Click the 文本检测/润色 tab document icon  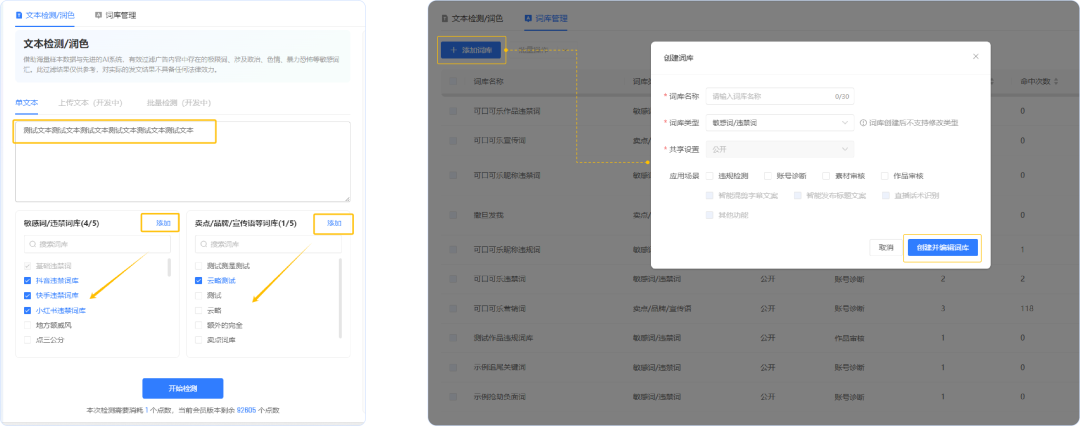click(18, 16)
